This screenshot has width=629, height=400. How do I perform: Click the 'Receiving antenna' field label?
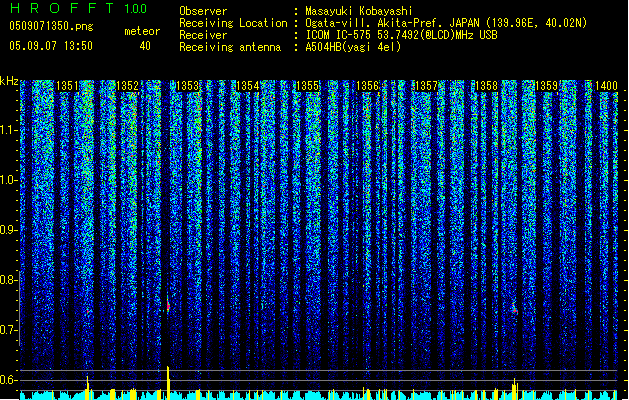230,47
